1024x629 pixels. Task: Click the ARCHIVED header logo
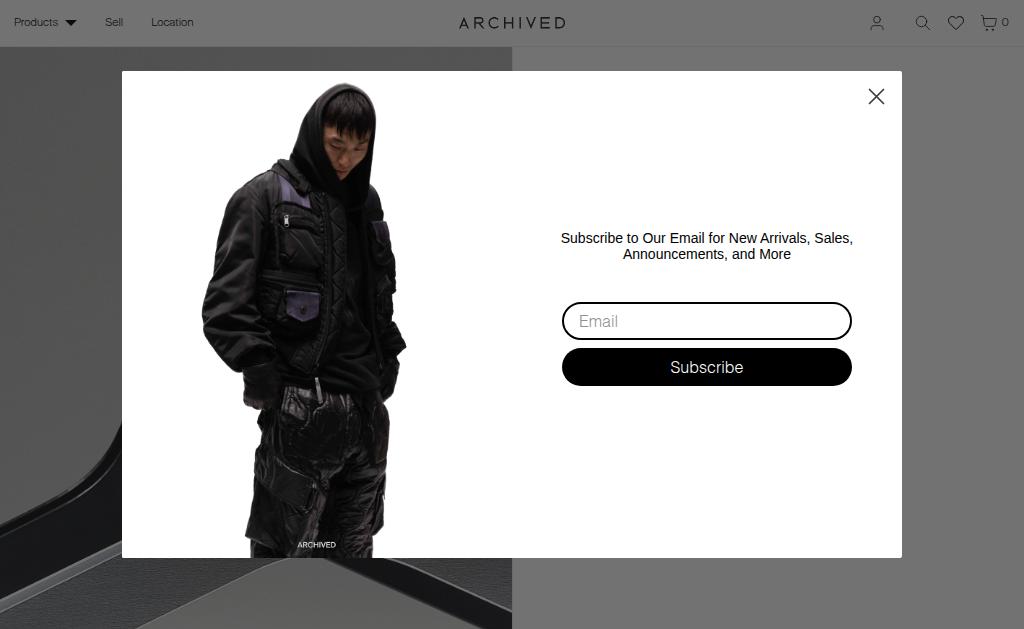(512, 24)
